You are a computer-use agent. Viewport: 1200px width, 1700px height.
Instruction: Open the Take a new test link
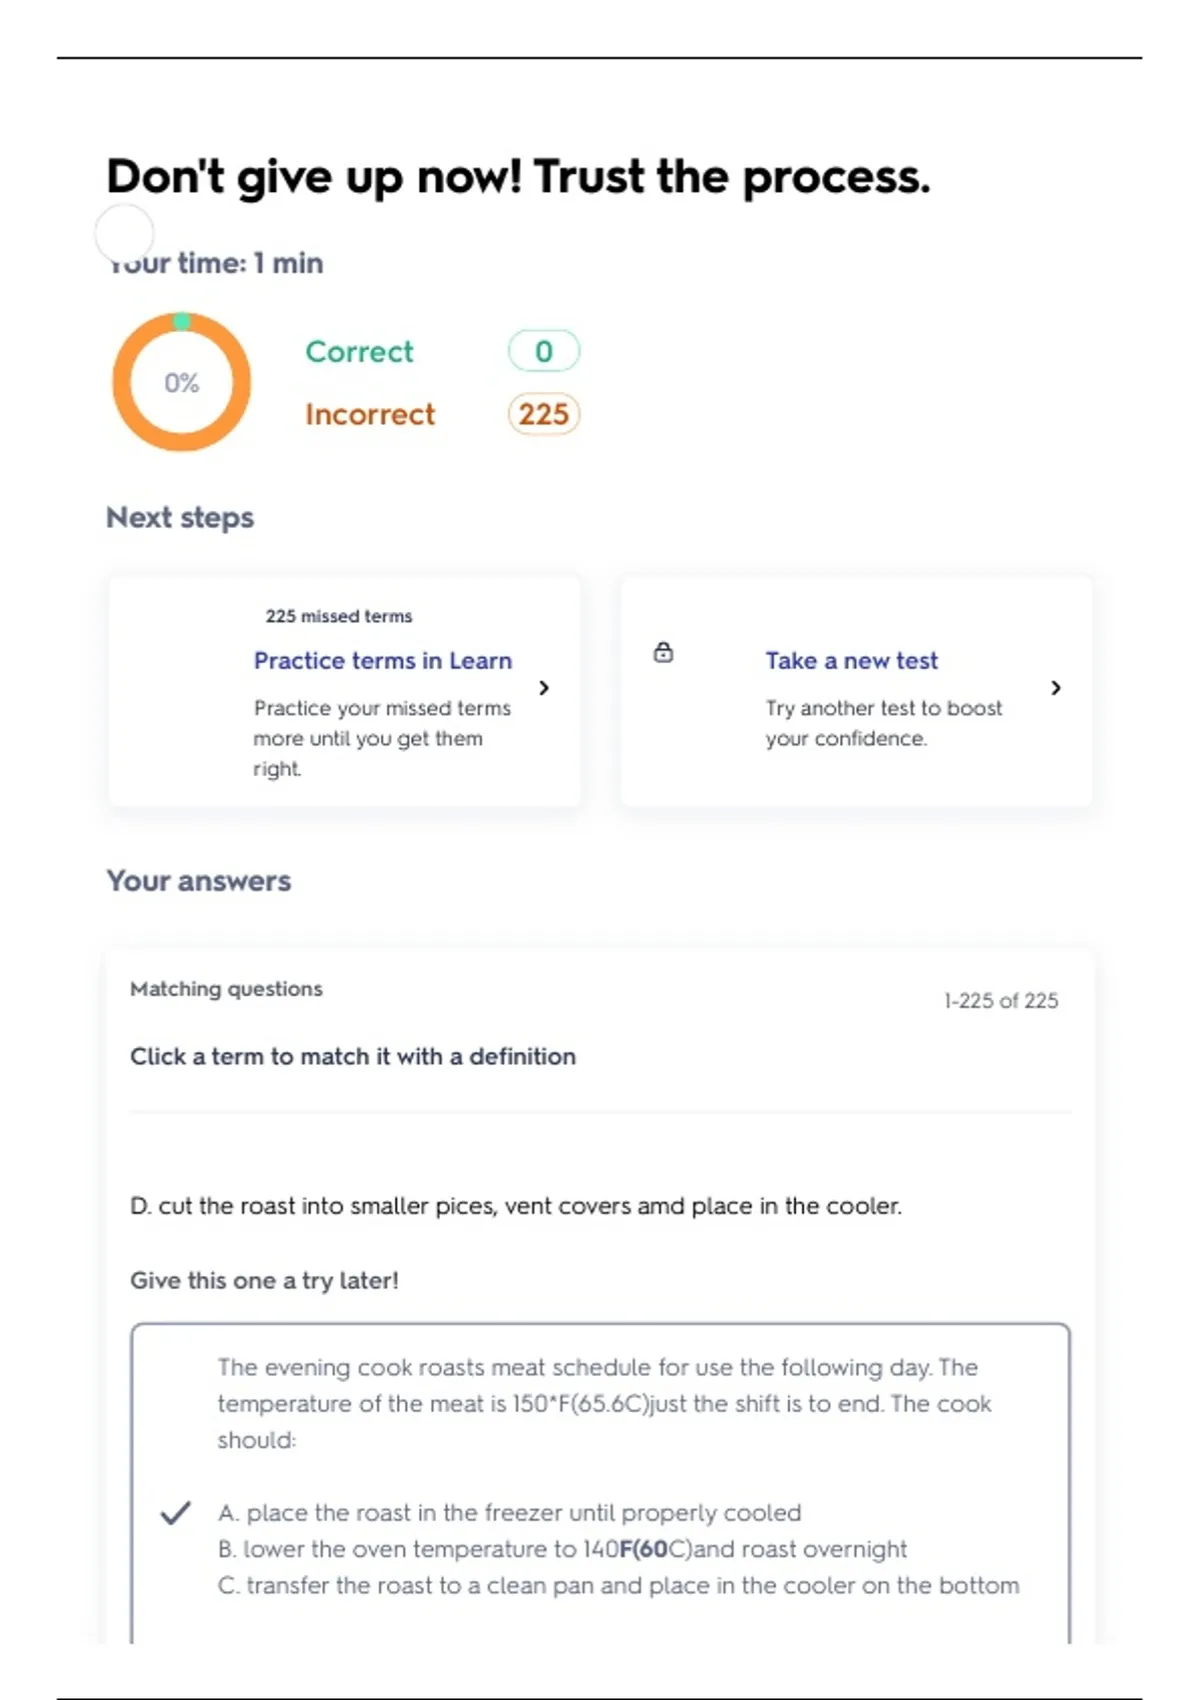(x=851, y=661)
